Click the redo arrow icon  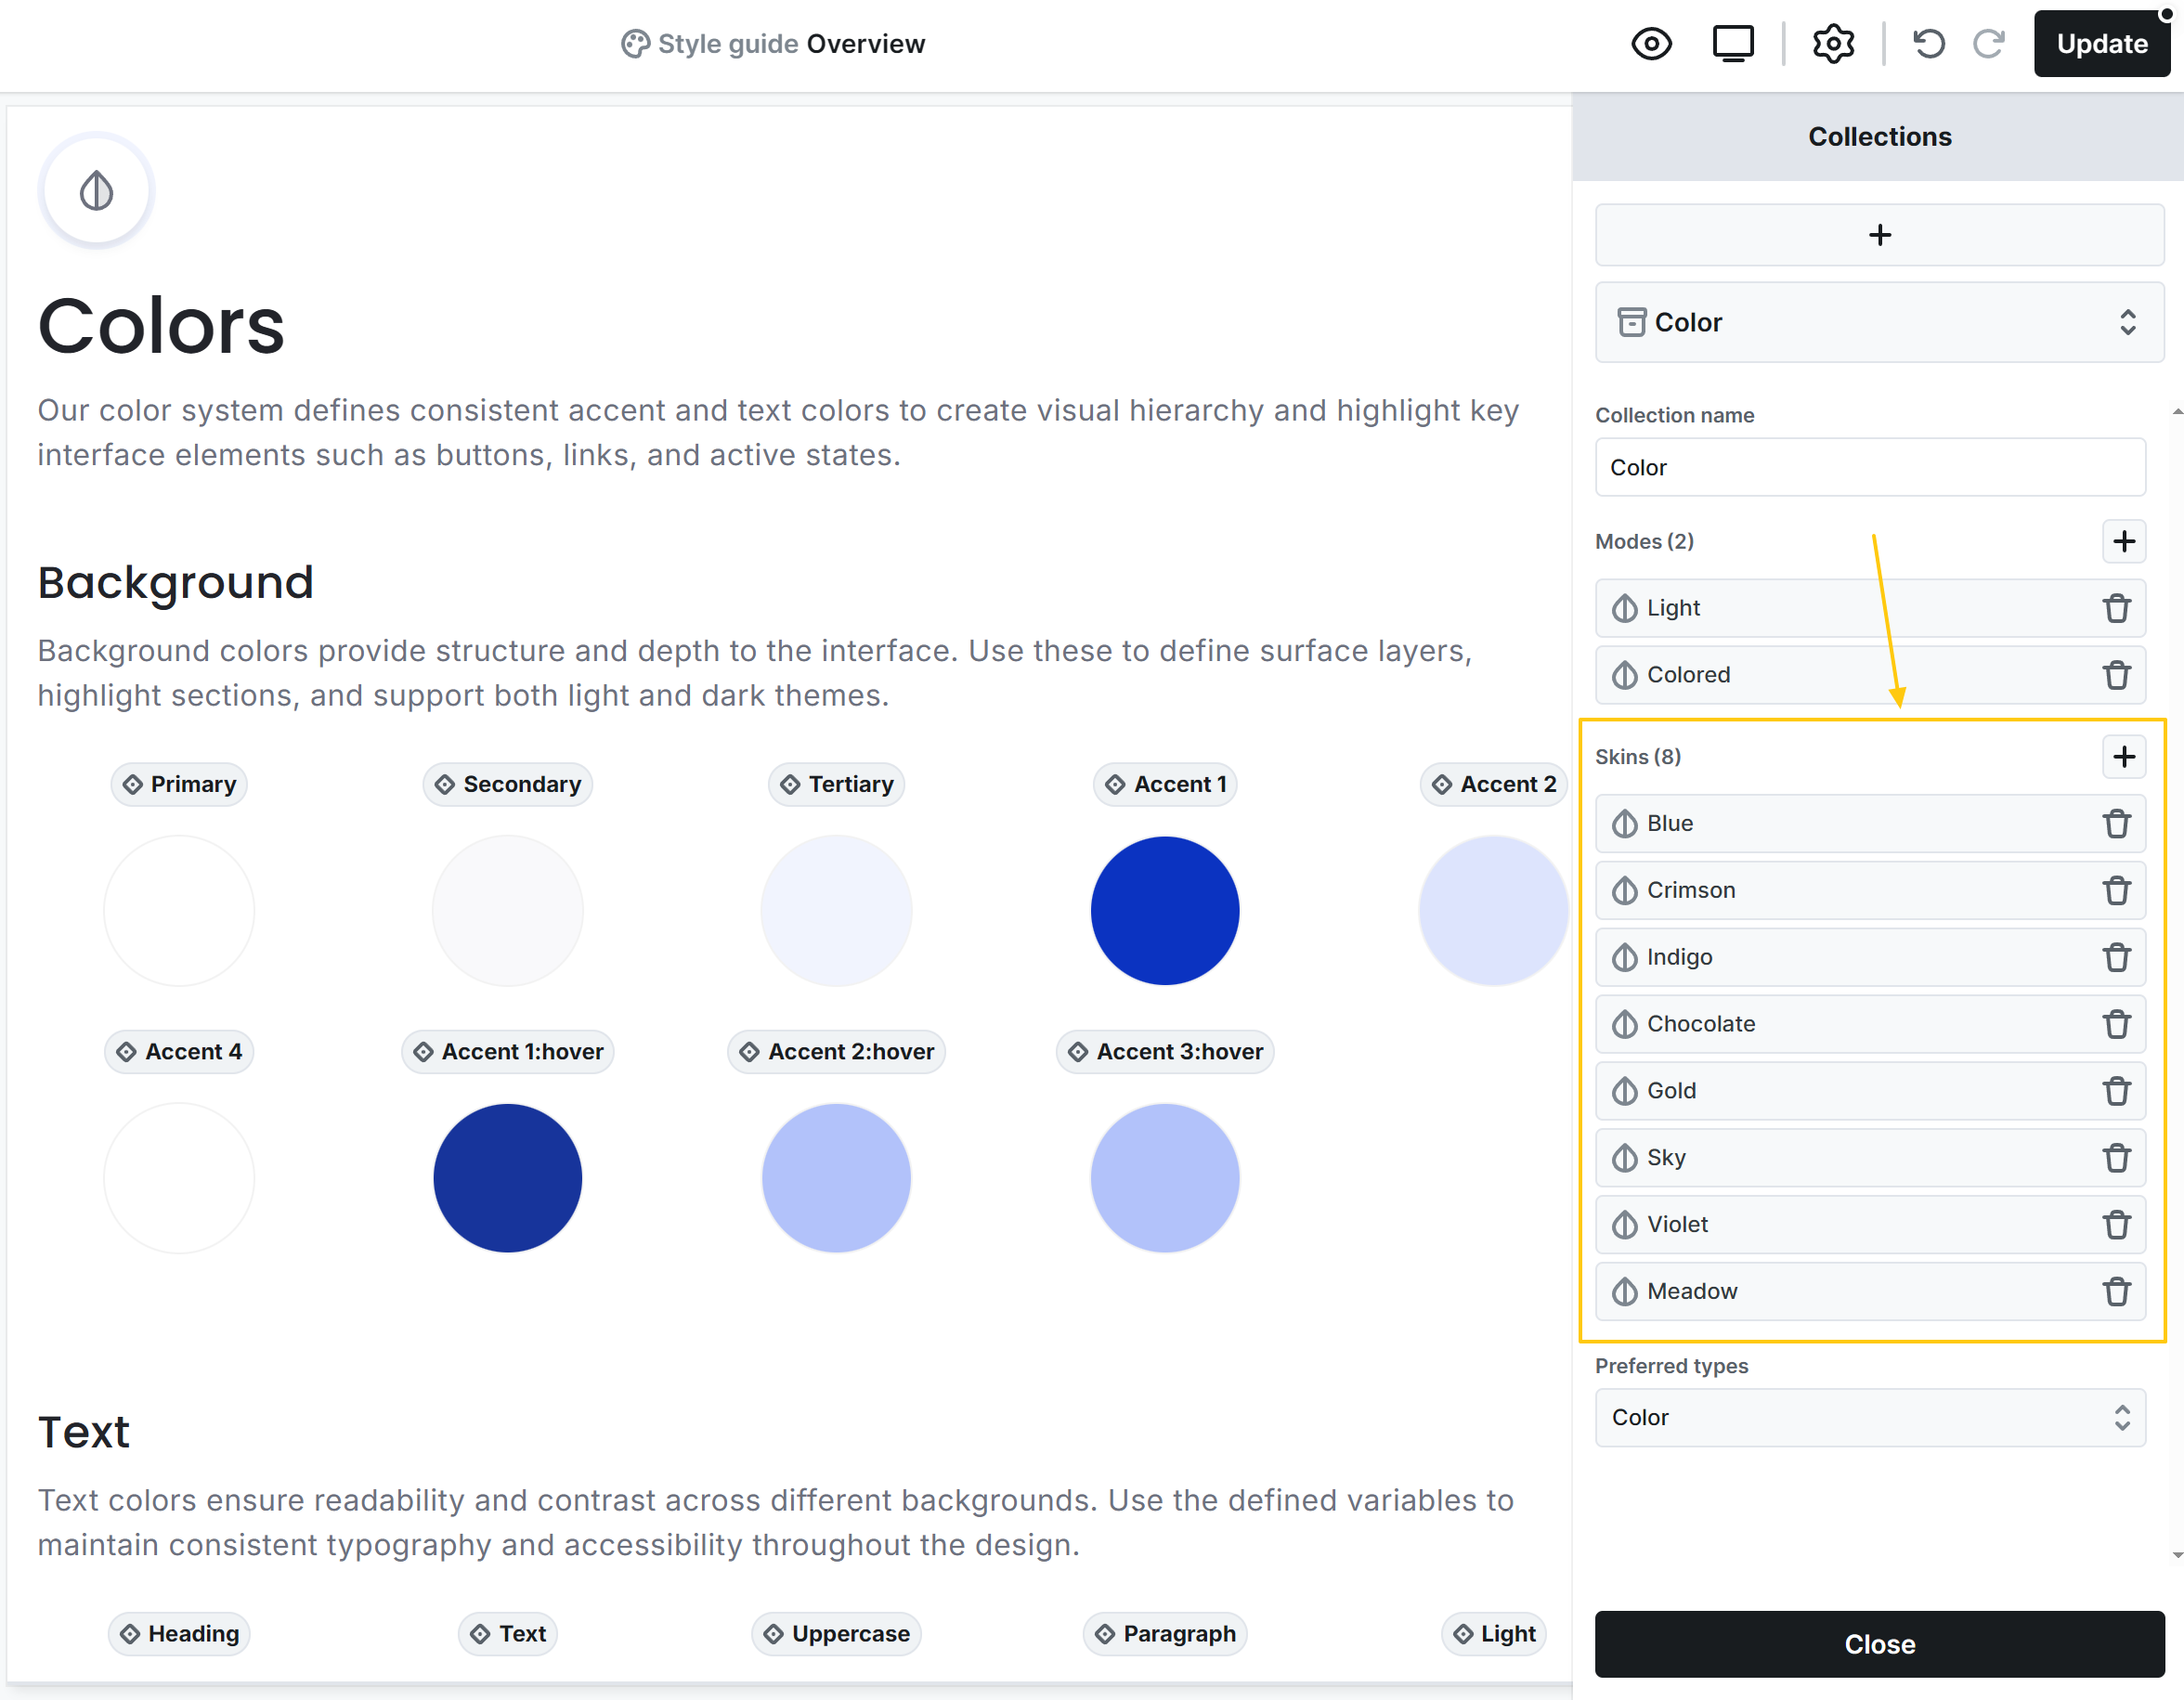click(x=1988, y=44)
